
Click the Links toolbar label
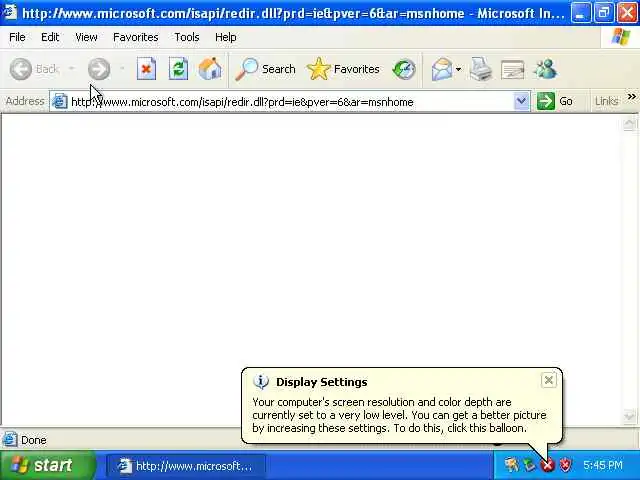click(x=607, y=101)
